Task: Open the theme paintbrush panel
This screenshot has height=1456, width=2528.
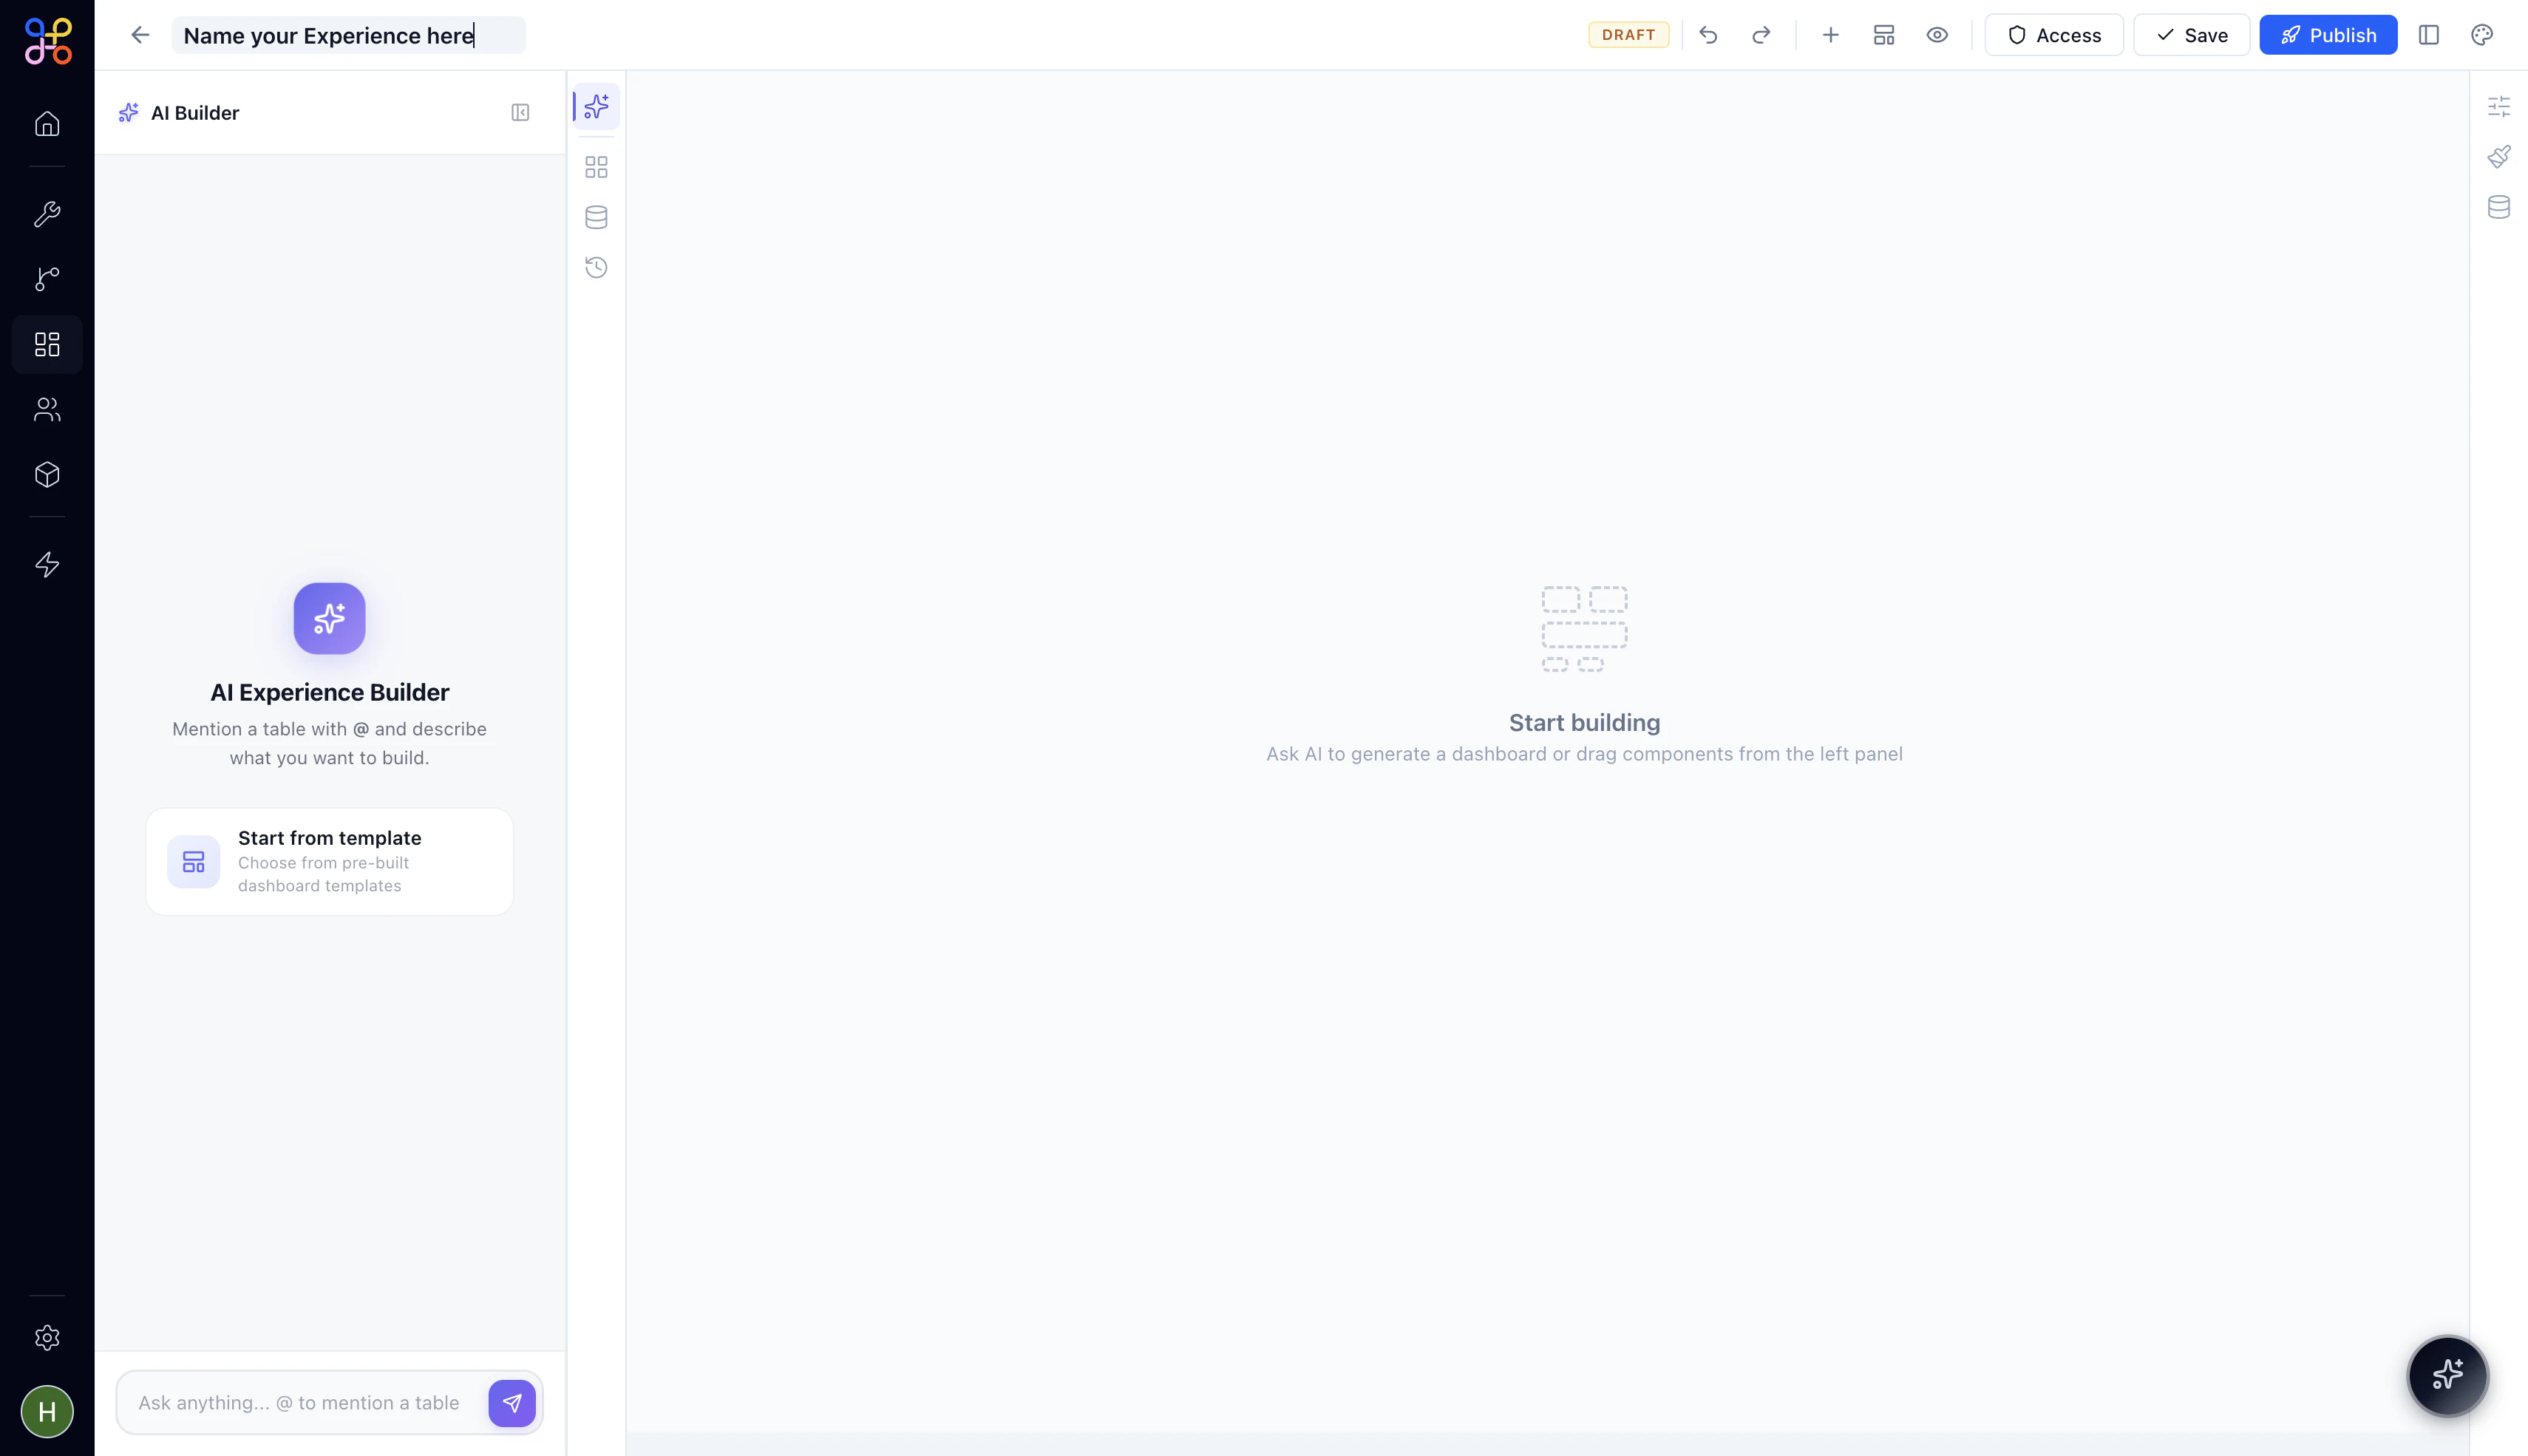Action: (2499, 157)
